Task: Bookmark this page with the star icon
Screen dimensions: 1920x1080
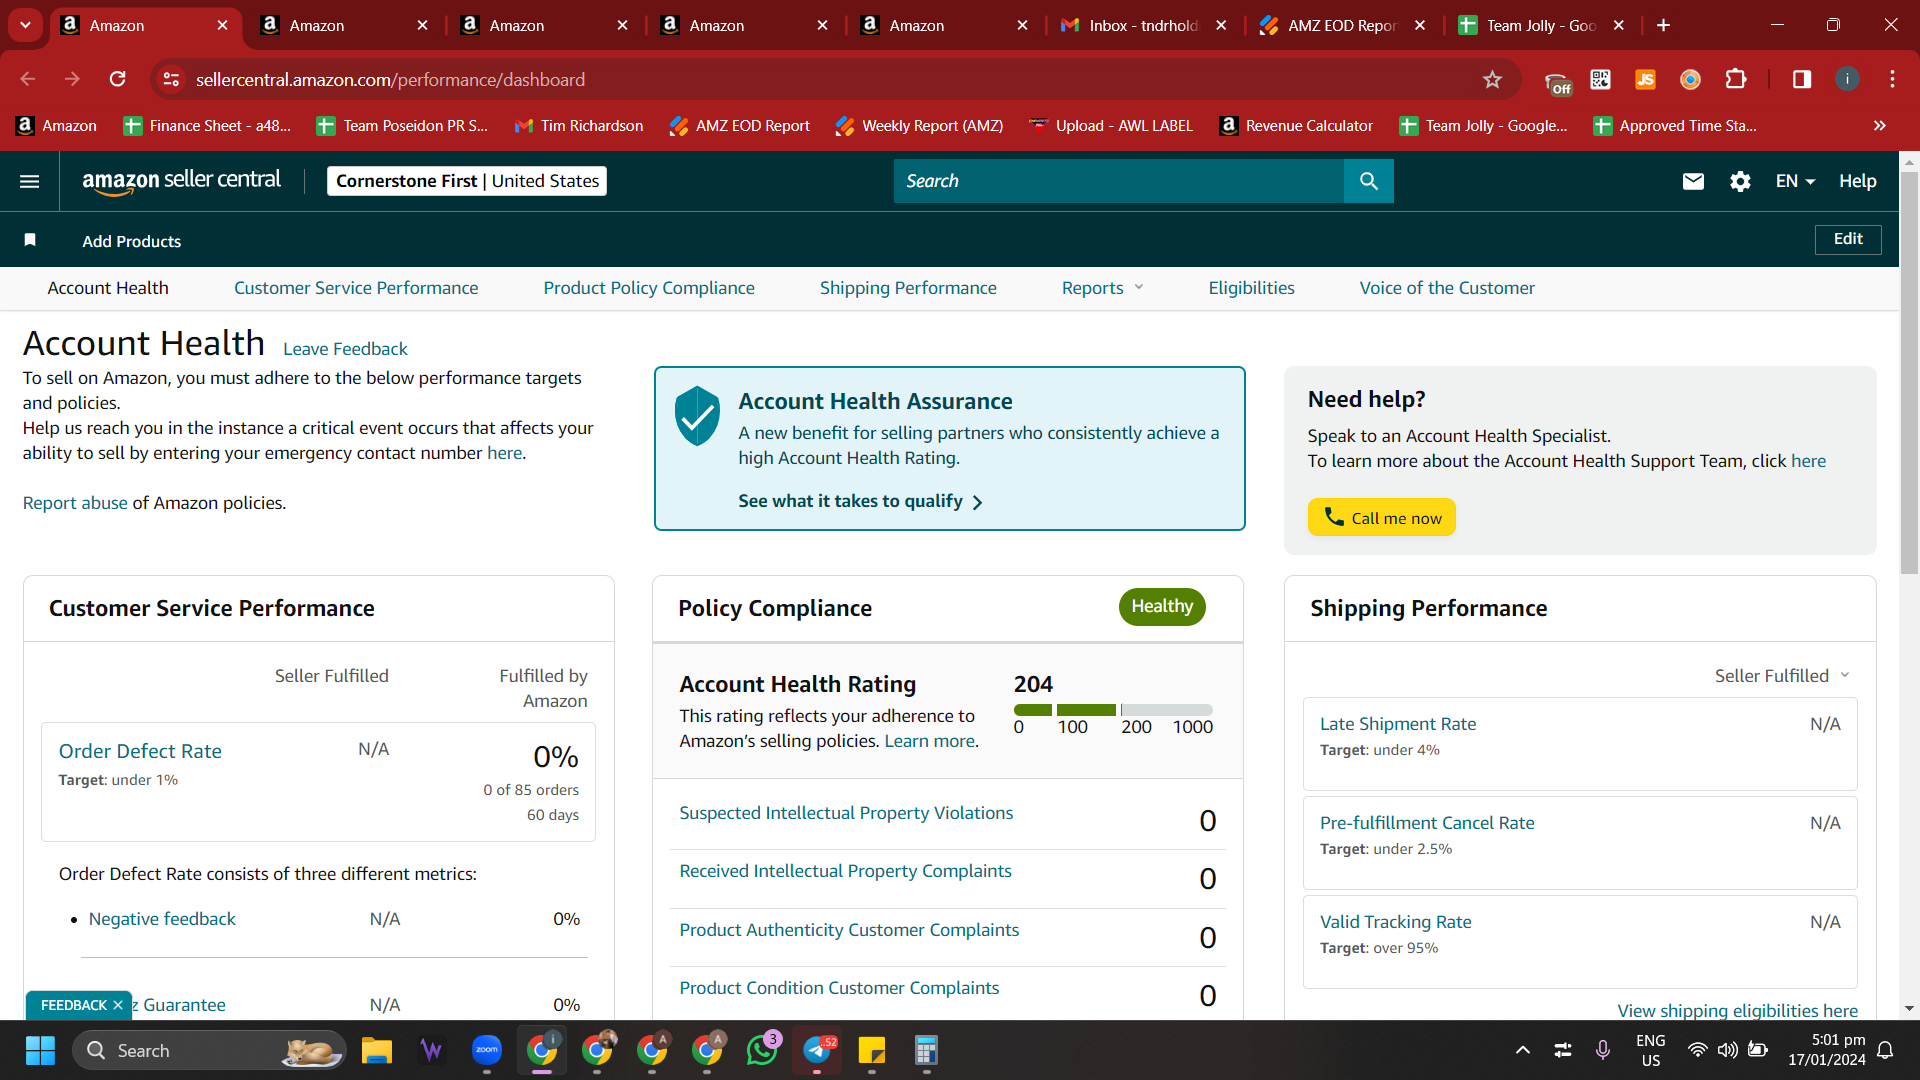Action: click(x=1492, y=79)
